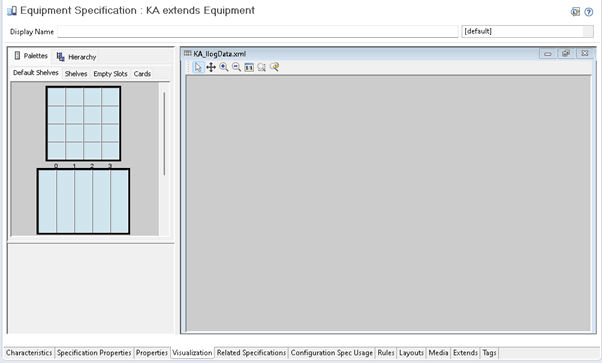Click the icon left of help

(575, 12)
